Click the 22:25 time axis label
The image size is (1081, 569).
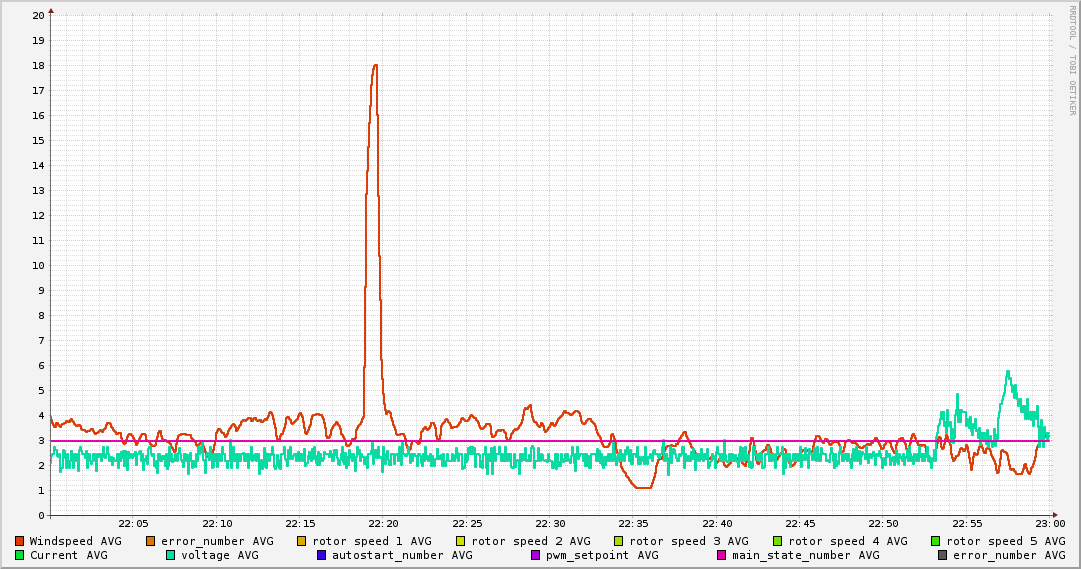coord(467,524)
